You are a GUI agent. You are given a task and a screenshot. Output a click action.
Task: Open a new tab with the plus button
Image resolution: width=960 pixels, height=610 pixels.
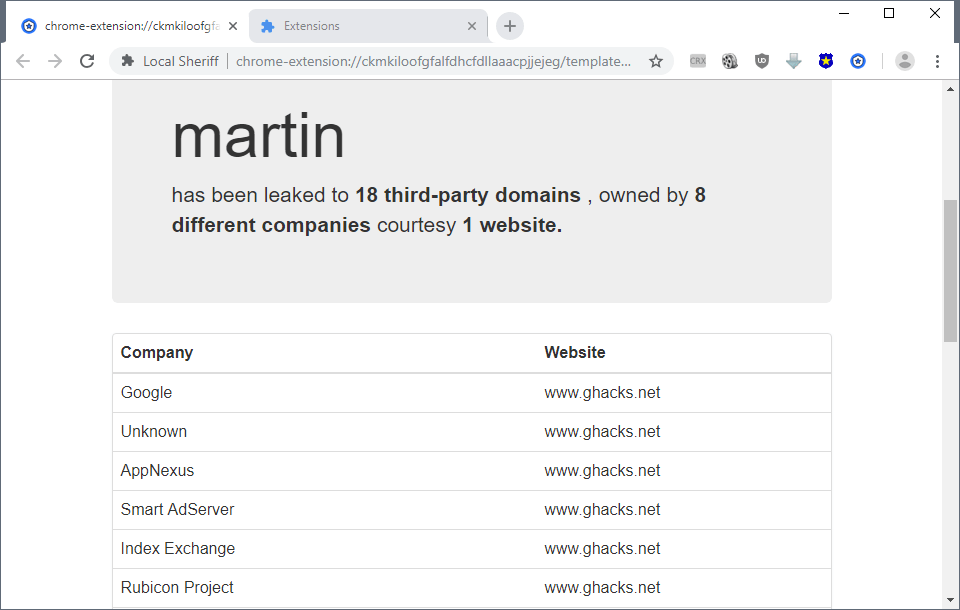coord(509,26)
